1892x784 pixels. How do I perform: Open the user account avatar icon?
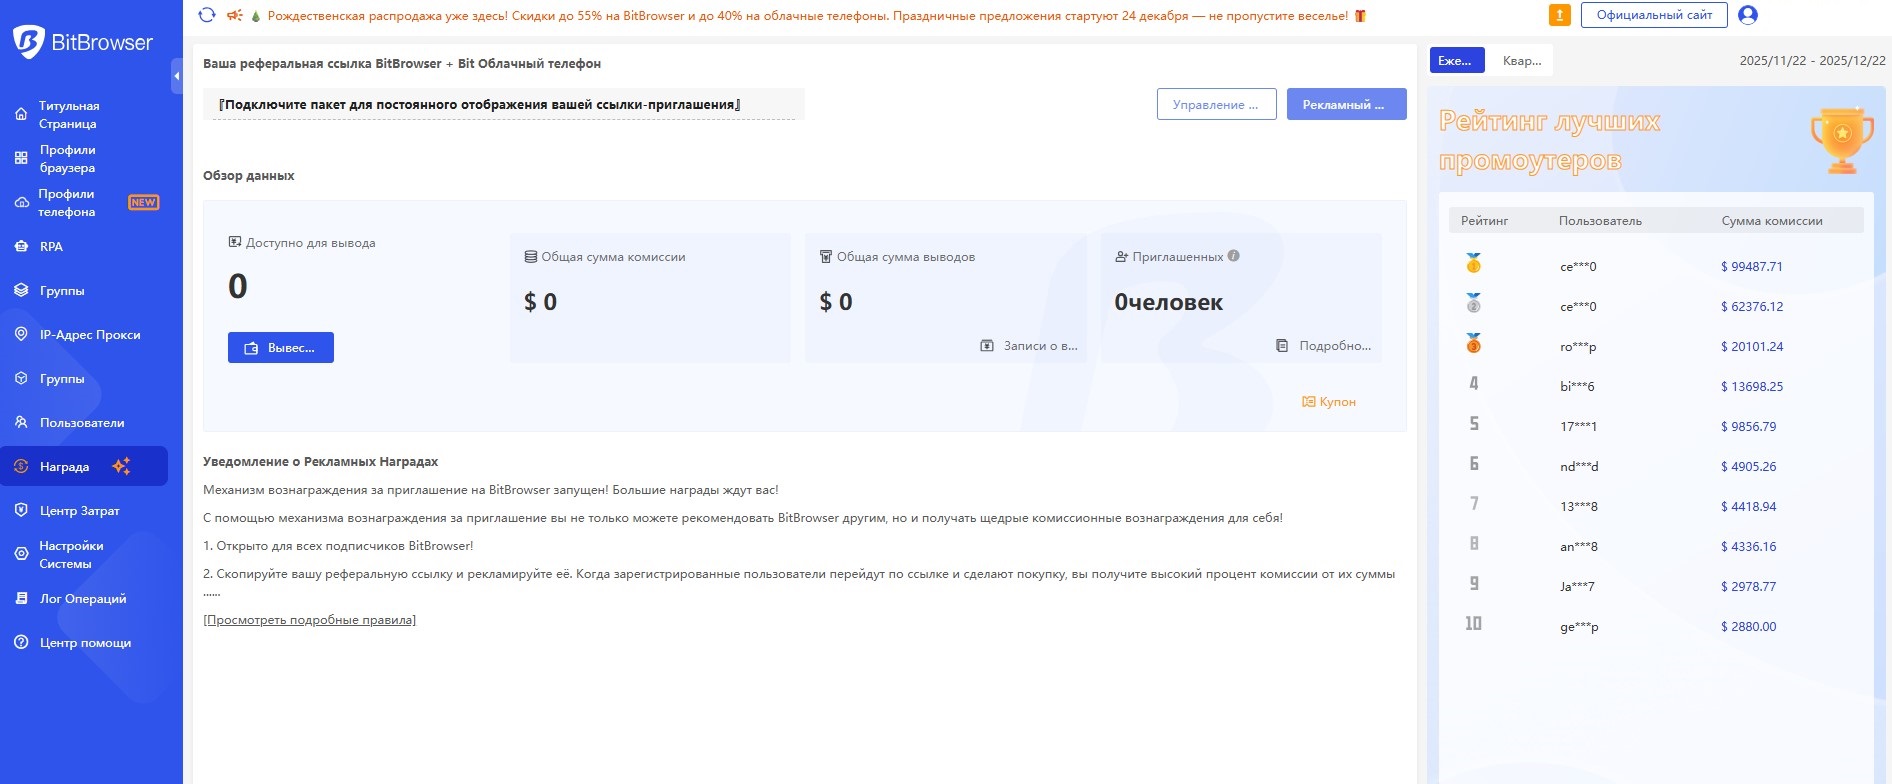click(x=1748, y=15)
